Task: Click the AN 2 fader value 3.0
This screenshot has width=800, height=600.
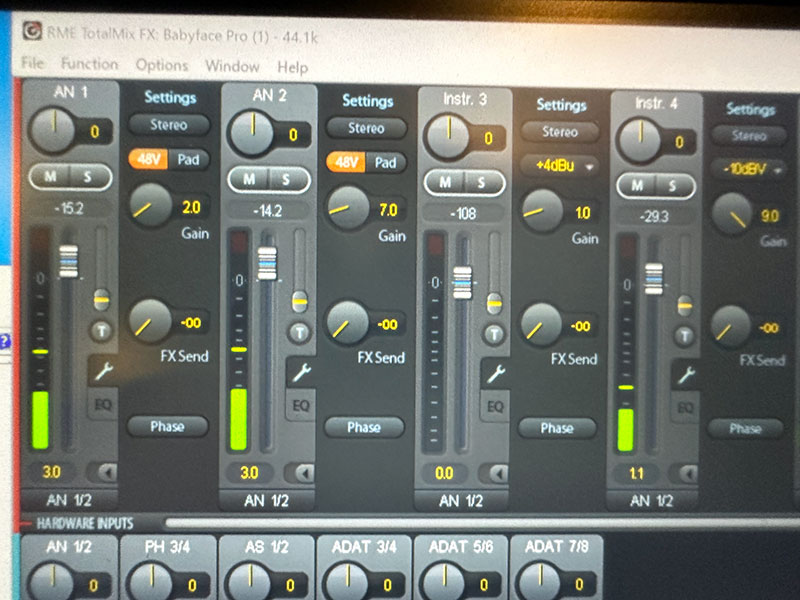Action: [x=249, y=473]
